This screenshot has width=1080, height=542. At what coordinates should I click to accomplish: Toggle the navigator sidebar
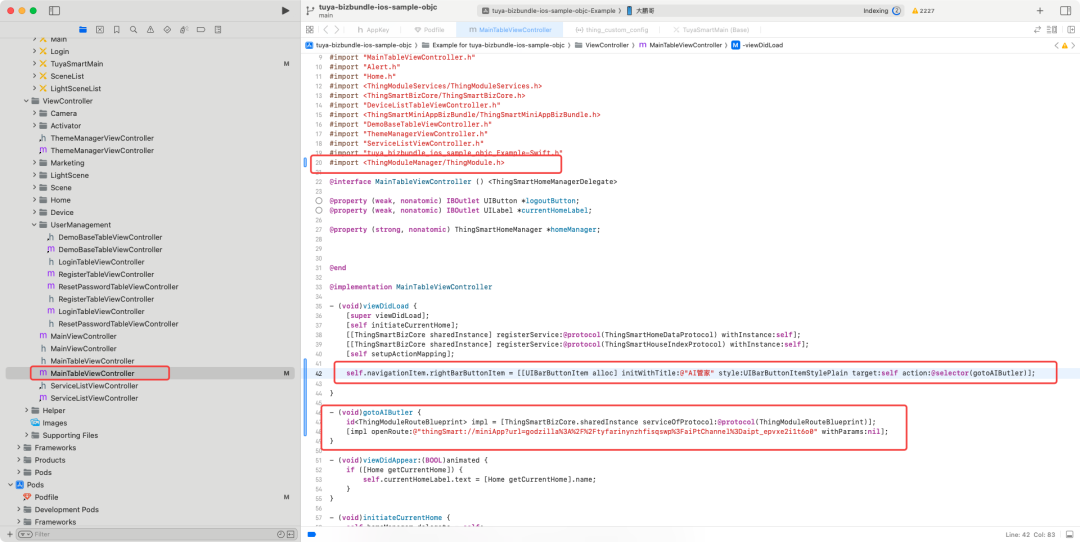pos(54,10)
